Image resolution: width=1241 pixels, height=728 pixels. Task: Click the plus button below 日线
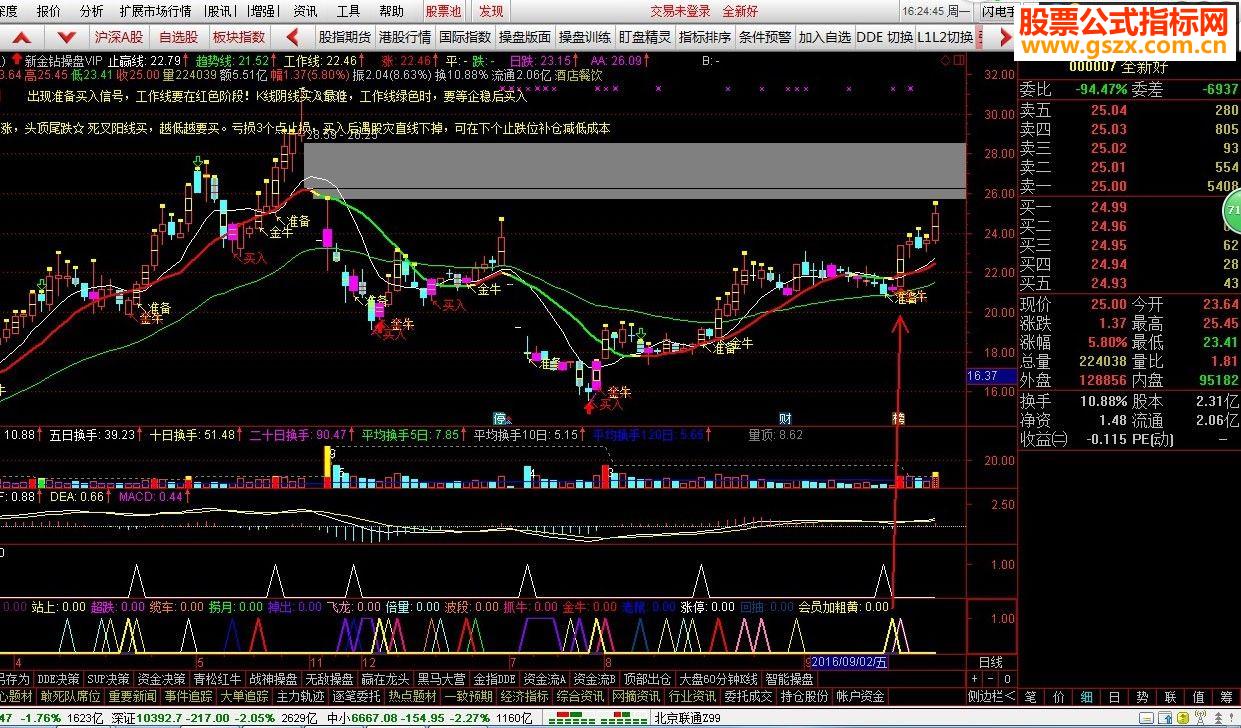click(x=972, y=679)
